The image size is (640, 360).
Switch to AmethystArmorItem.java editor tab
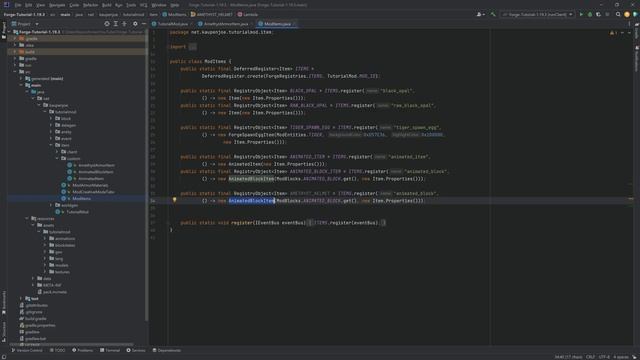pyautogui.click(x=223, y=24)
